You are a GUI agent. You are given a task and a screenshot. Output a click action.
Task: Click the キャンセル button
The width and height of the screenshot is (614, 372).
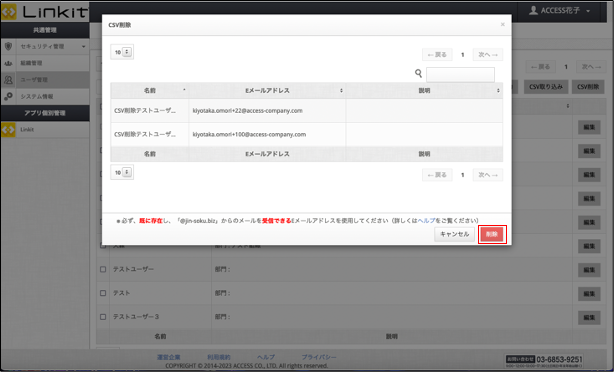tap(454, 234)
